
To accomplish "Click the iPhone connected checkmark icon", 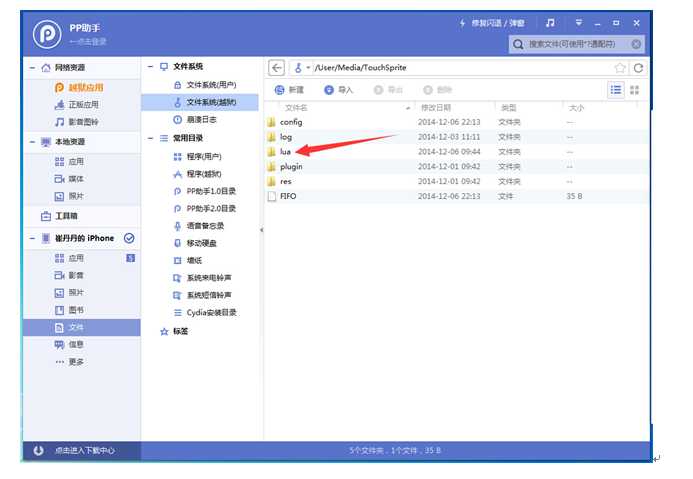I will 129,238.
